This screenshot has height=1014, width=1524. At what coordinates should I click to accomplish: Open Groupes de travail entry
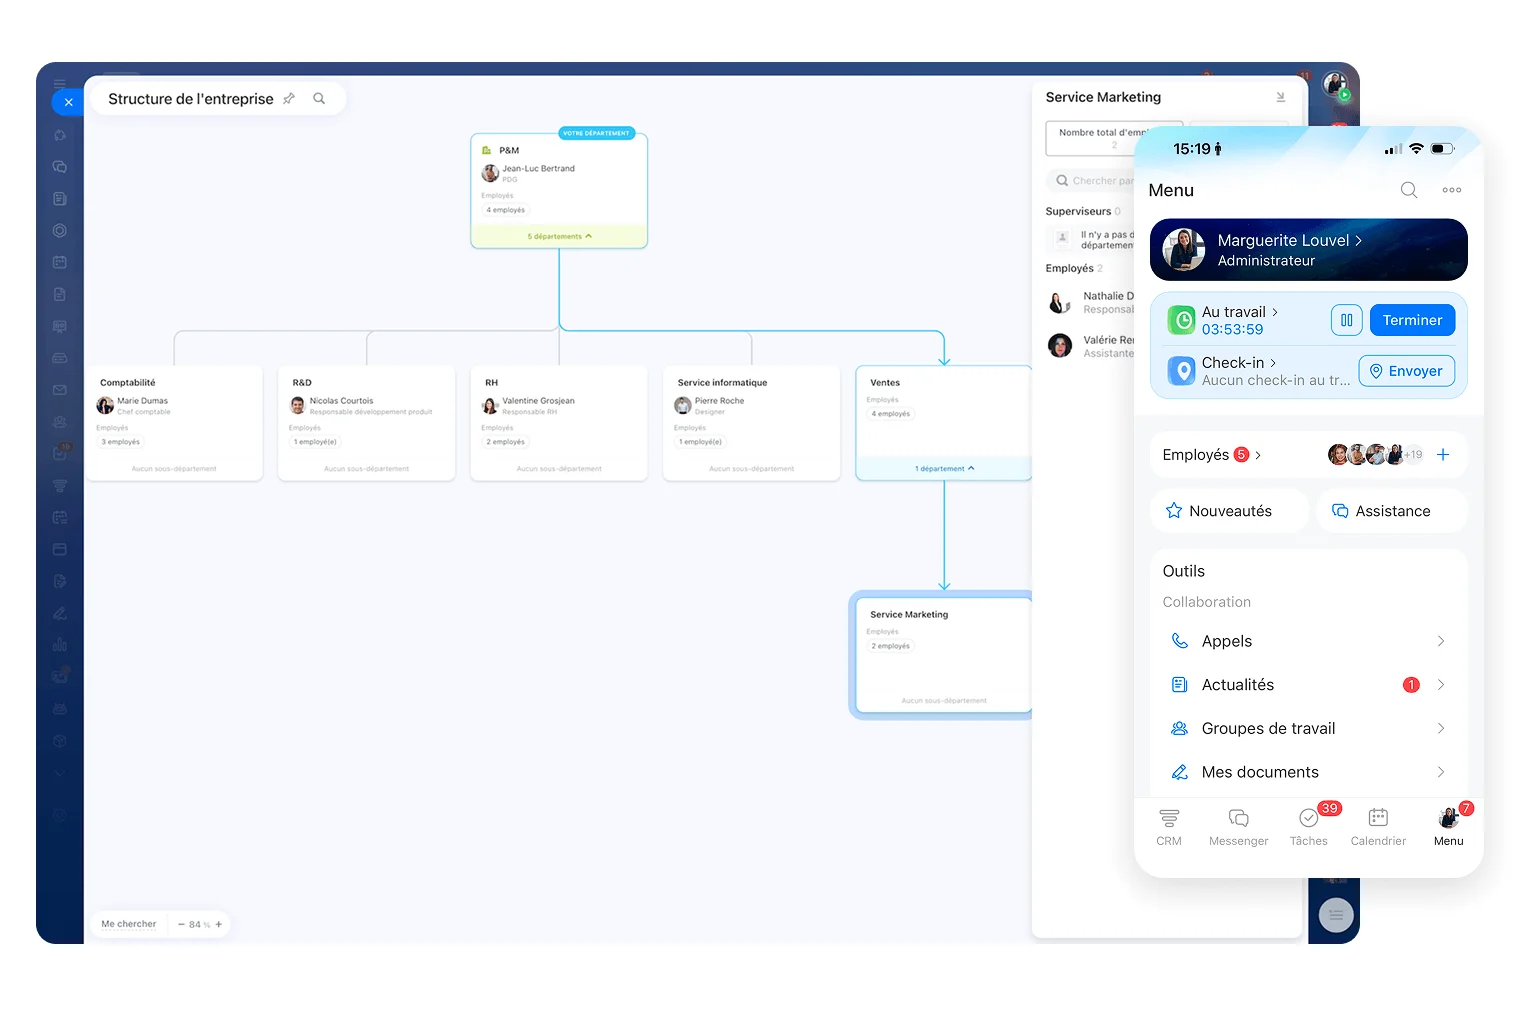tap(1308, 729)
